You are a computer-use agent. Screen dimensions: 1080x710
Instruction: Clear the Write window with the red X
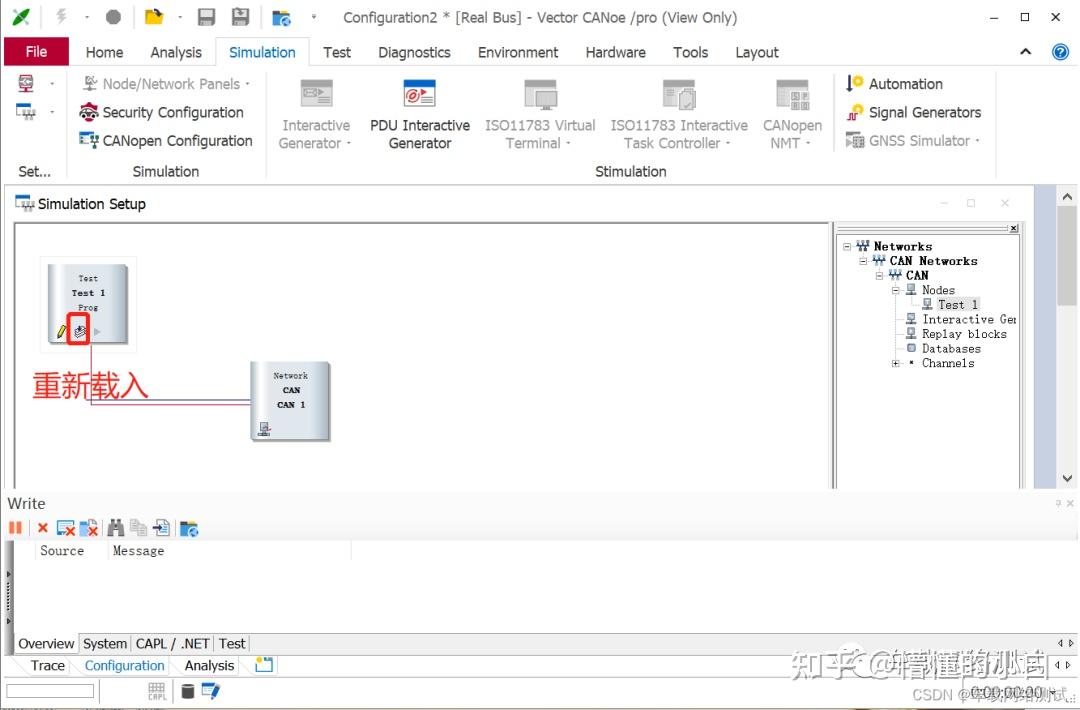tap(42, 528)
